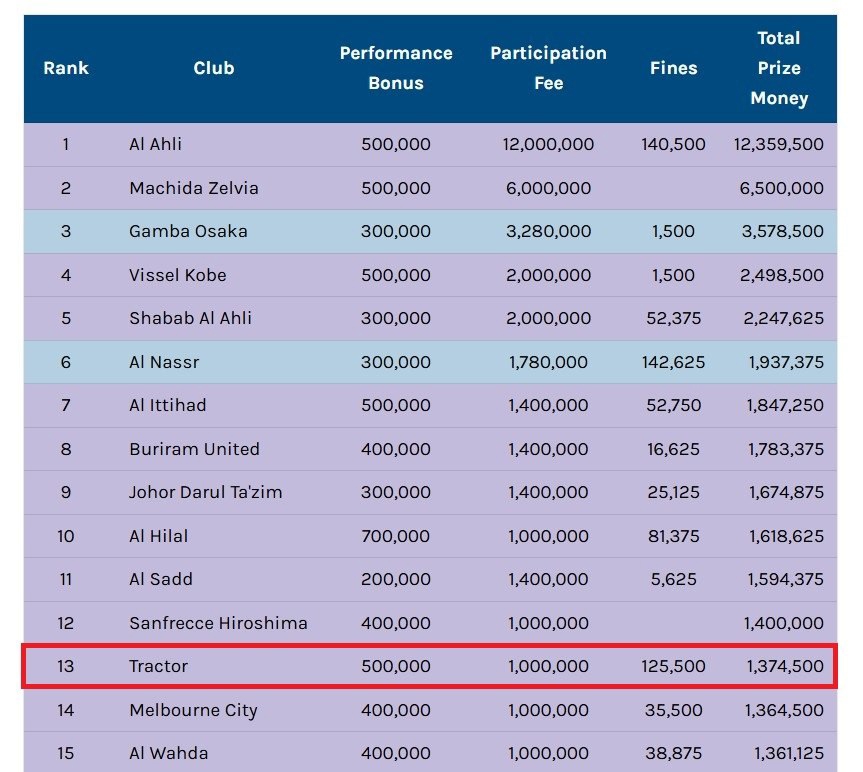Click Al Nassr's participation fee 1,780,000

click(x=548, y=362)
